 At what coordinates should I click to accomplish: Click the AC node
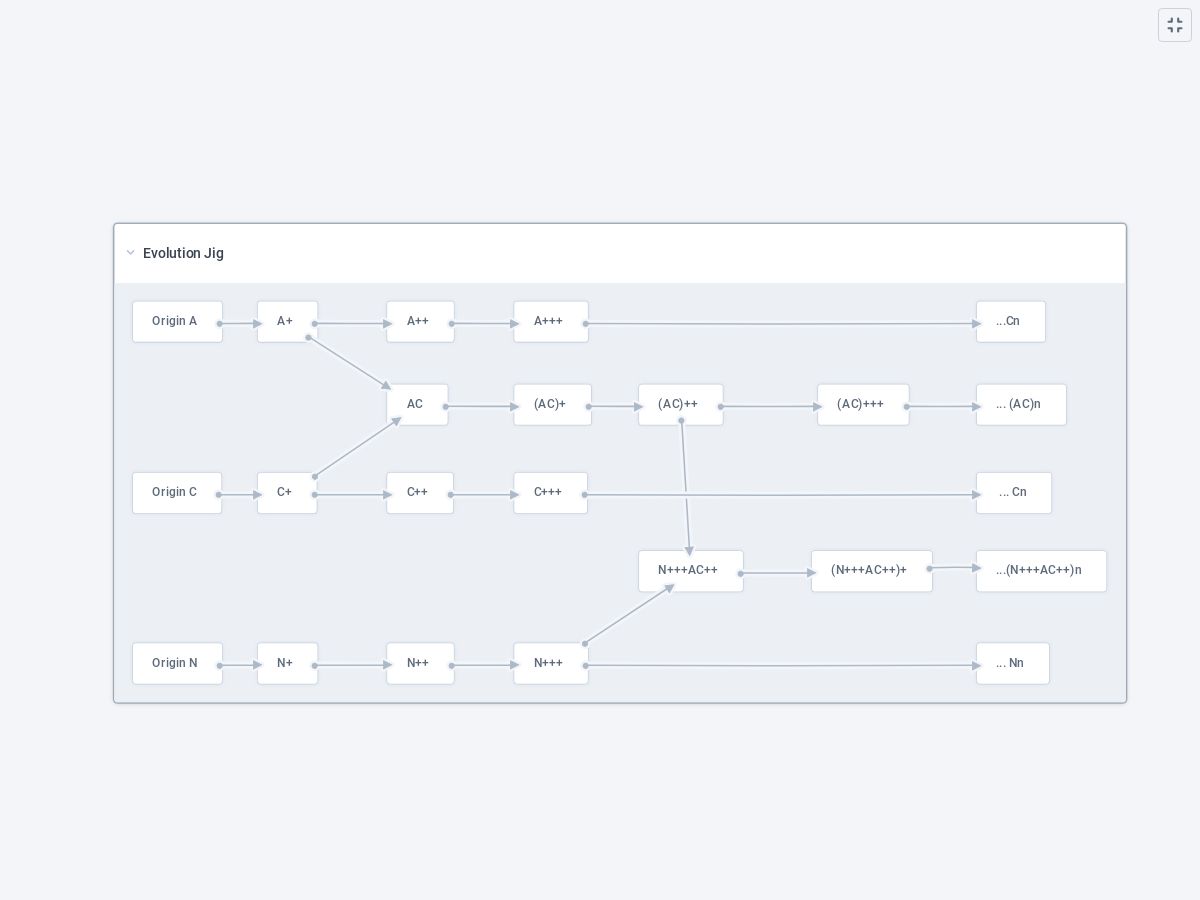tap(417, 405)
